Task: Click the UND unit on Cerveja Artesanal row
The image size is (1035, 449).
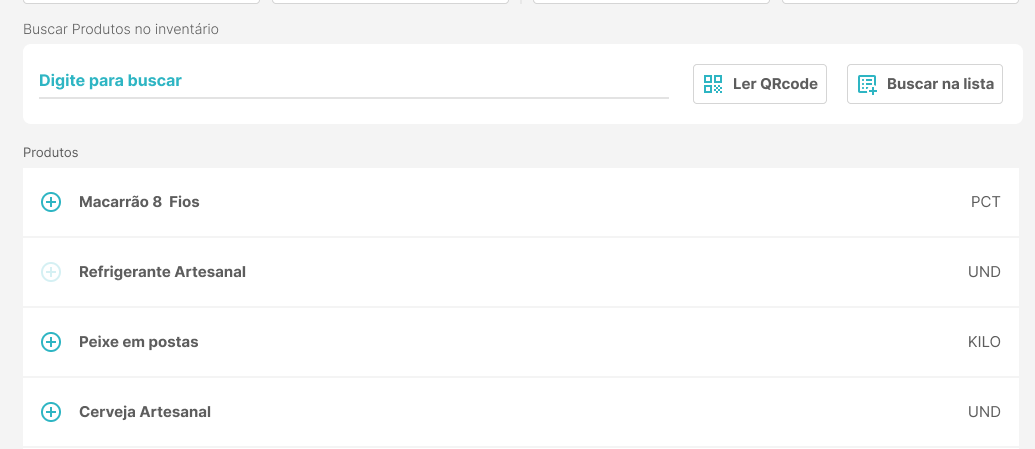Action: pos(984,412)
